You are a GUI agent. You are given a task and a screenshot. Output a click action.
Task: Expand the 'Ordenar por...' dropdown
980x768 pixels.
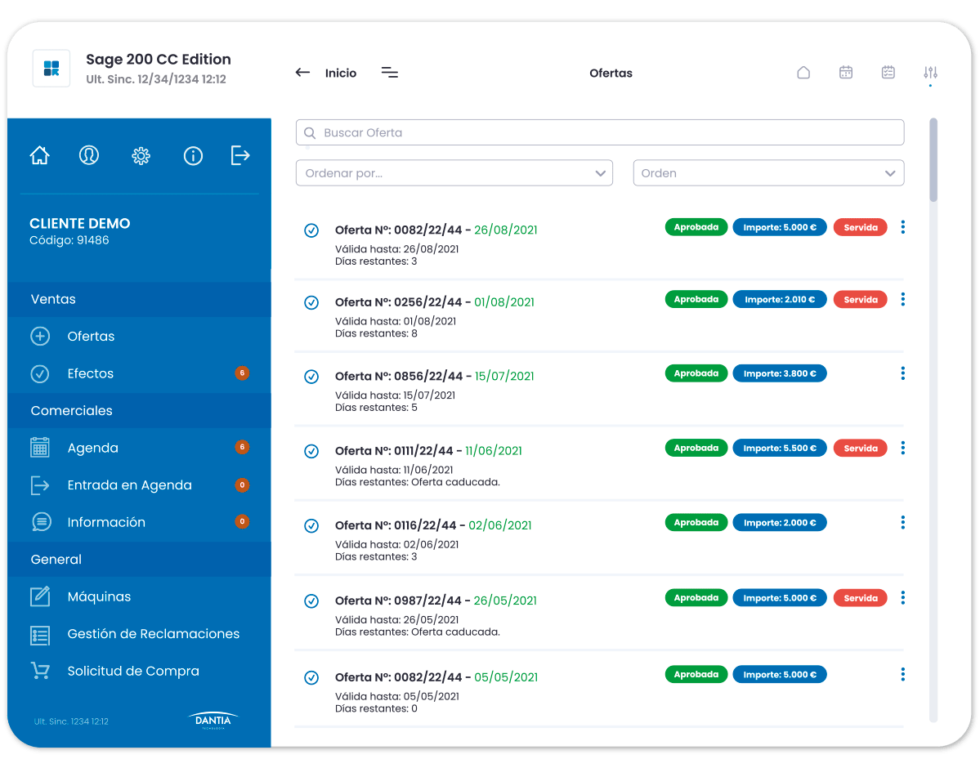[x=454, y=173]
